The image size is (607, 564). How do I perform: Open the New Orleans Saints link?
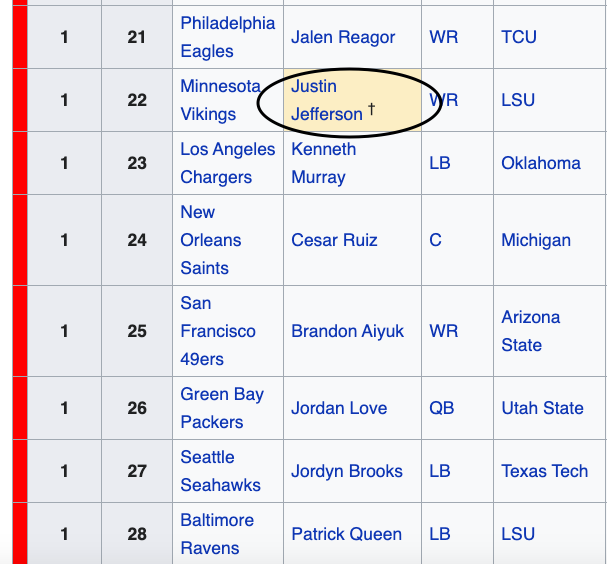coord(210,240)
